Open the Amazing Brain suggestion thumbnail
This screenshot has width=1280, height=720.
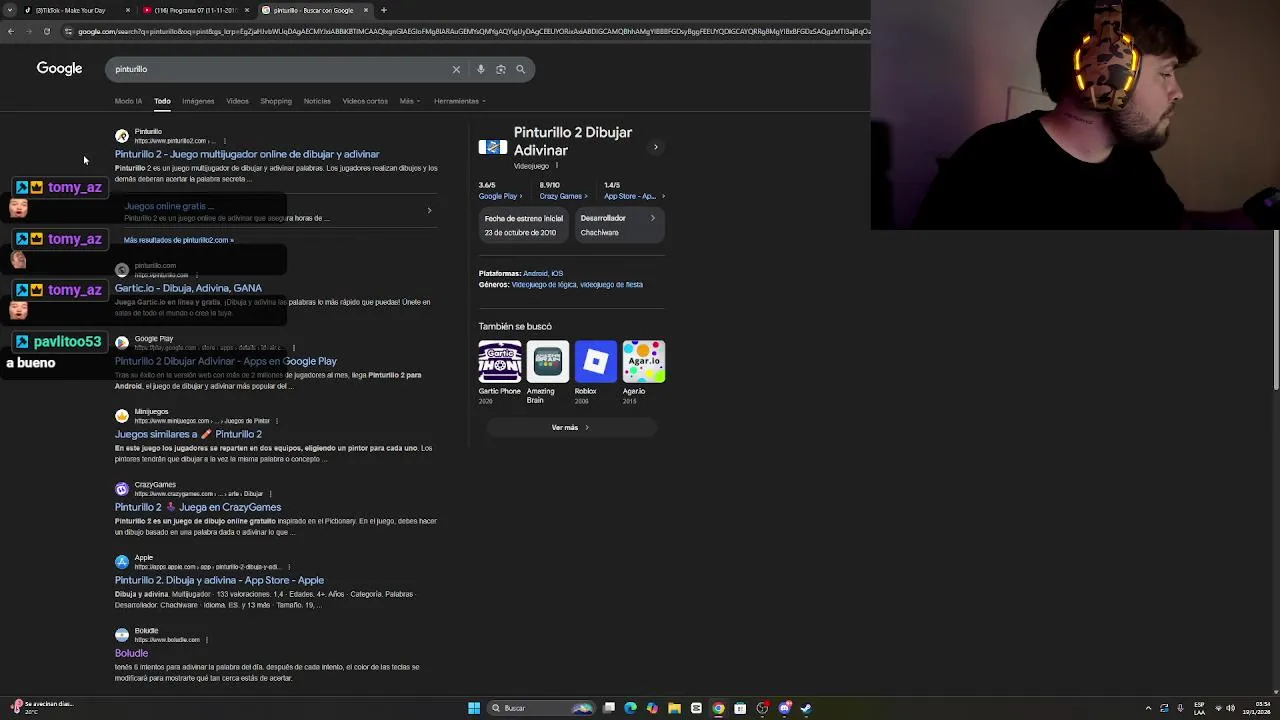[x=548, y=362]
